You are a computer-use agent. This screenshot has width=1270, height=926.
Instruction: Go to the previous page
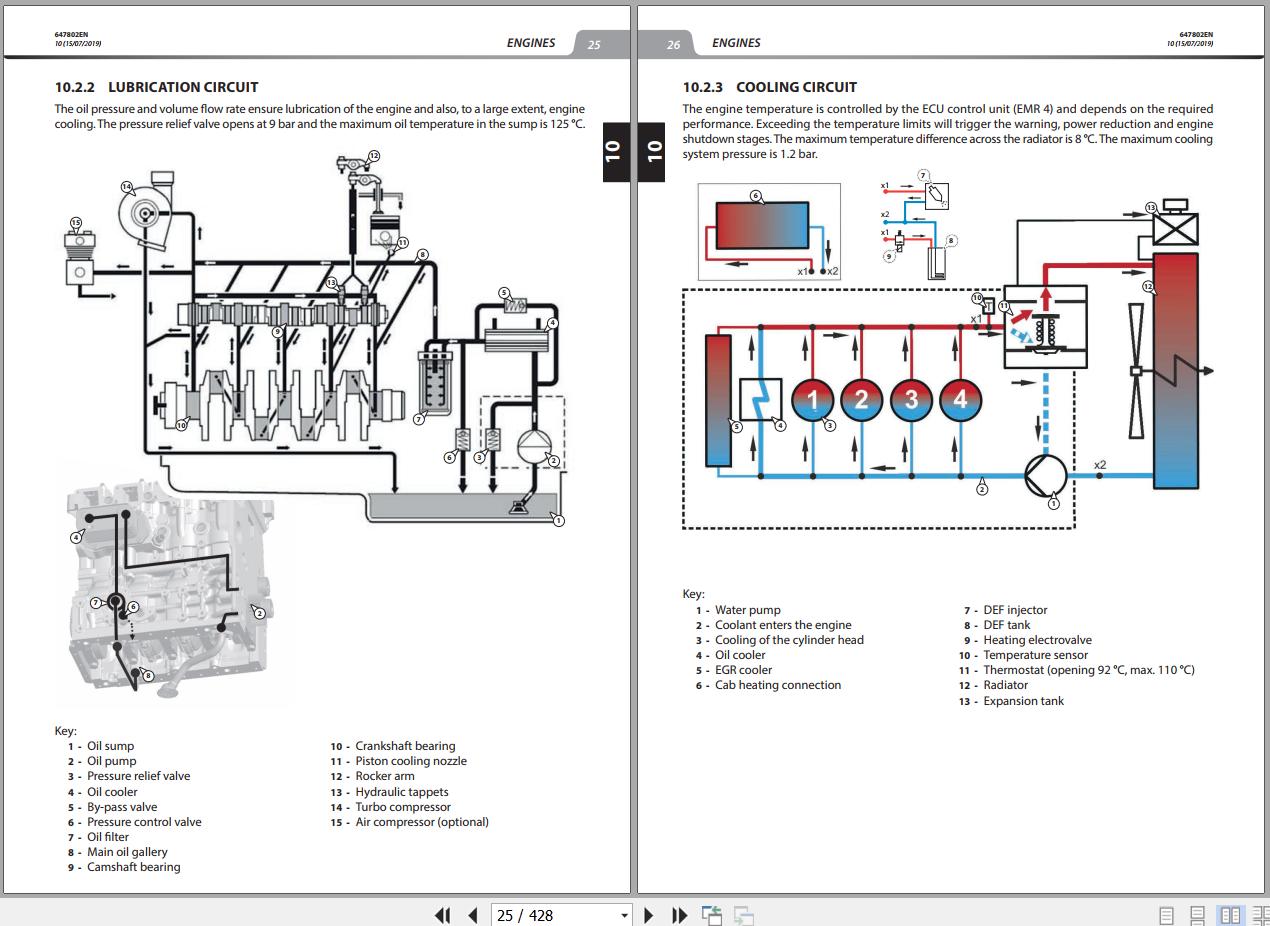(x=472, y=915)
